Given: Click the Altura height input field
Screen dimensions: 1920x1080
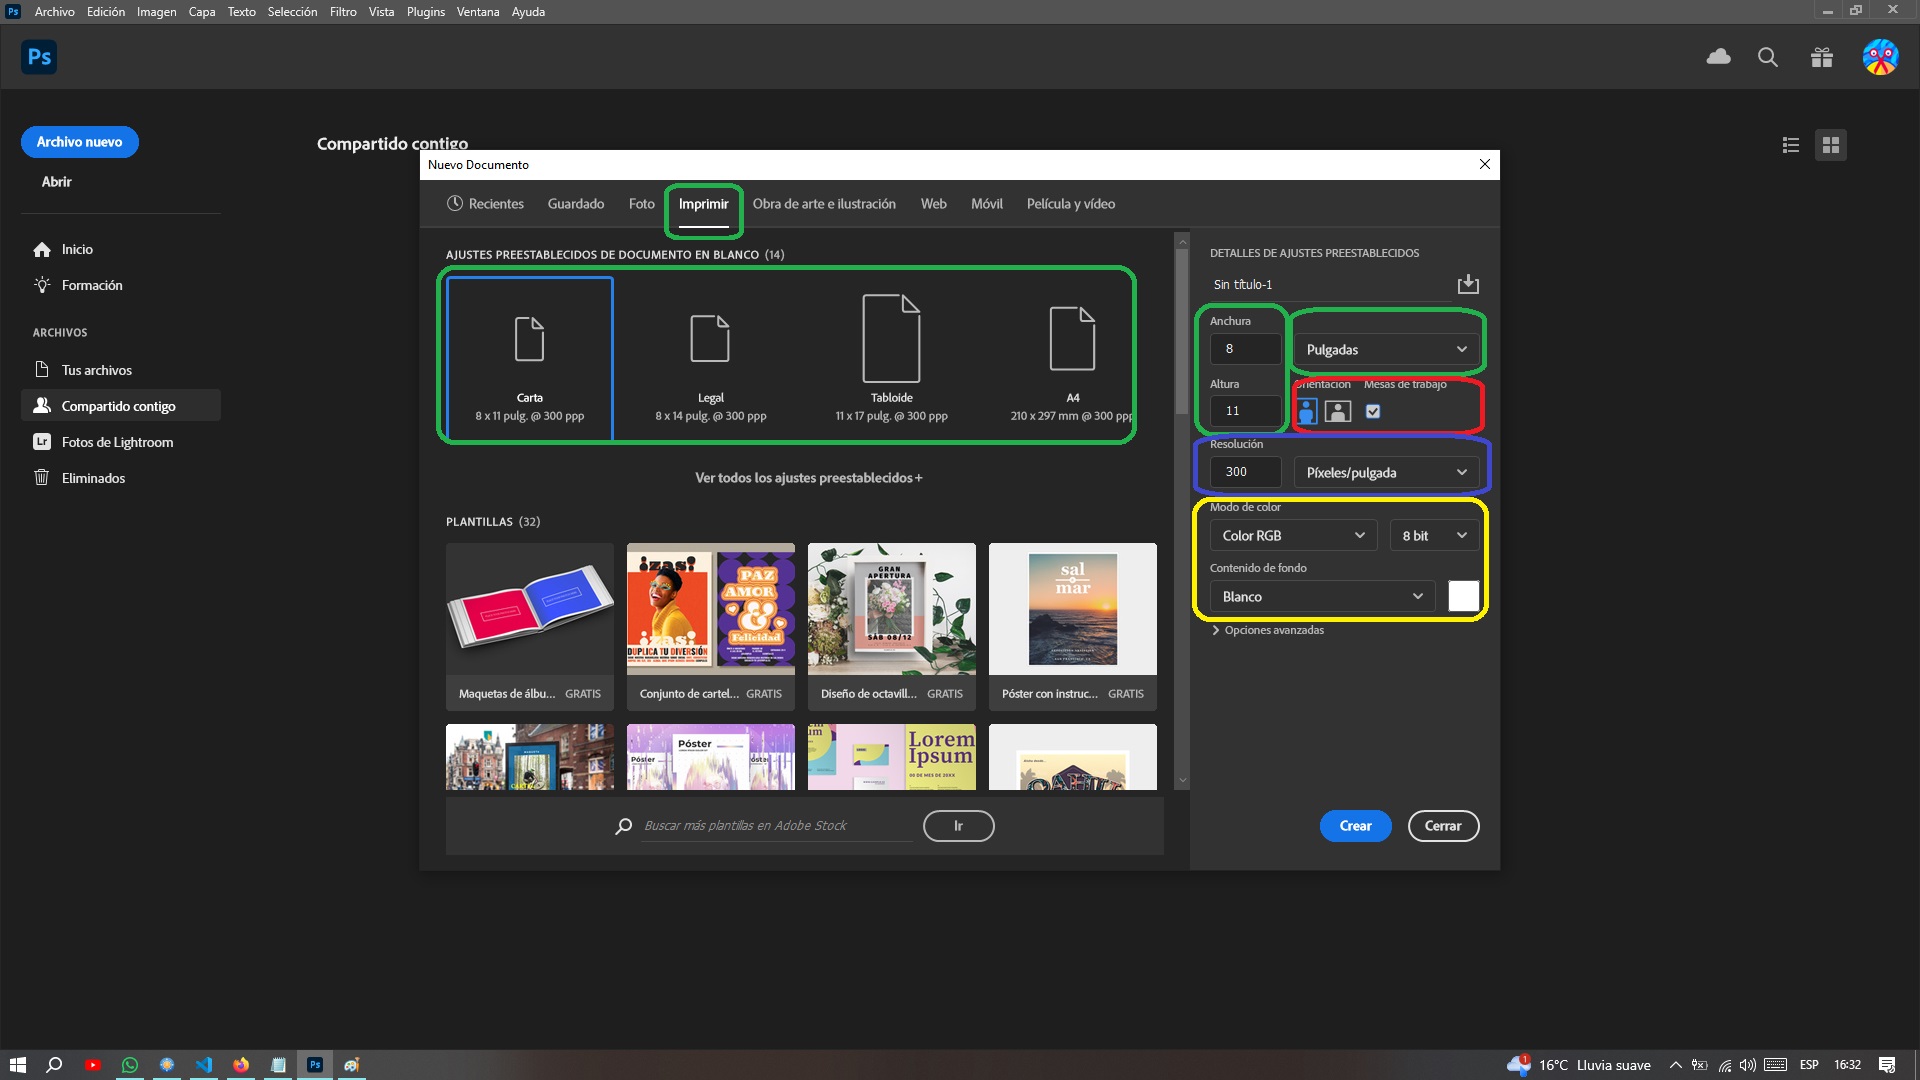Looking at the screenshot, I should click(1245, 411).
